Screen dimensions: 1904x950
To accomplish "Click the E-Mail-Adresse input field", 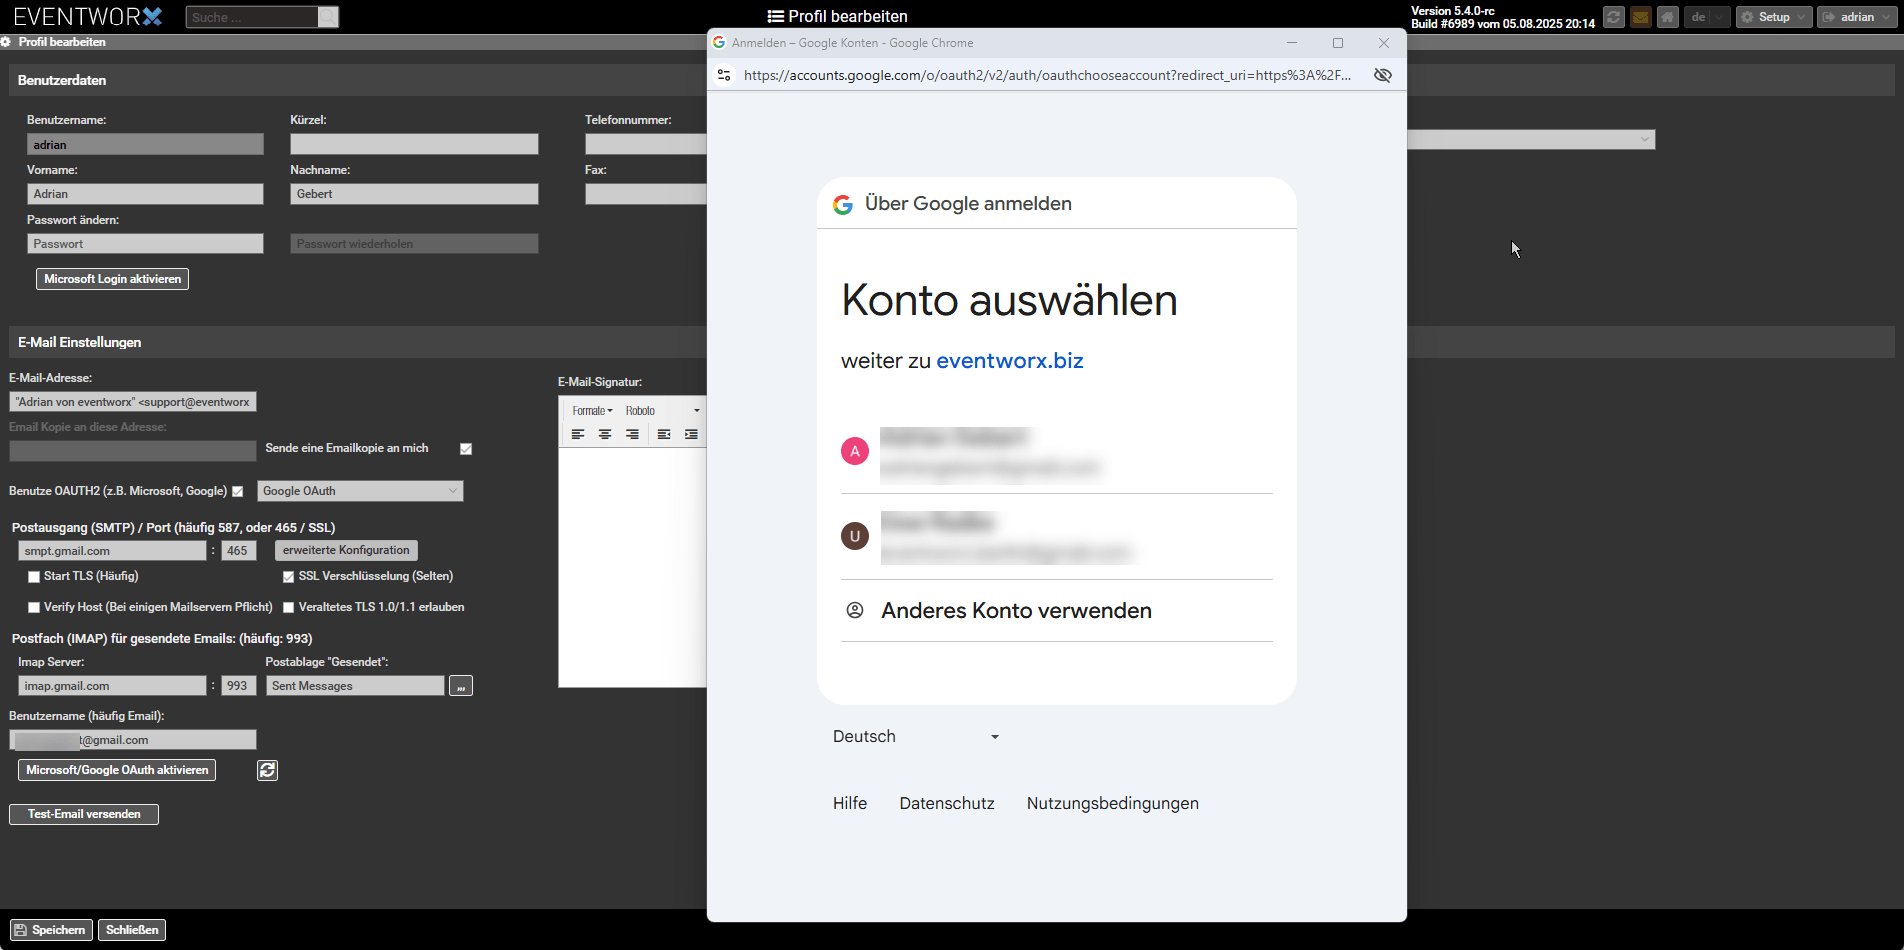I will pos(133,402).
